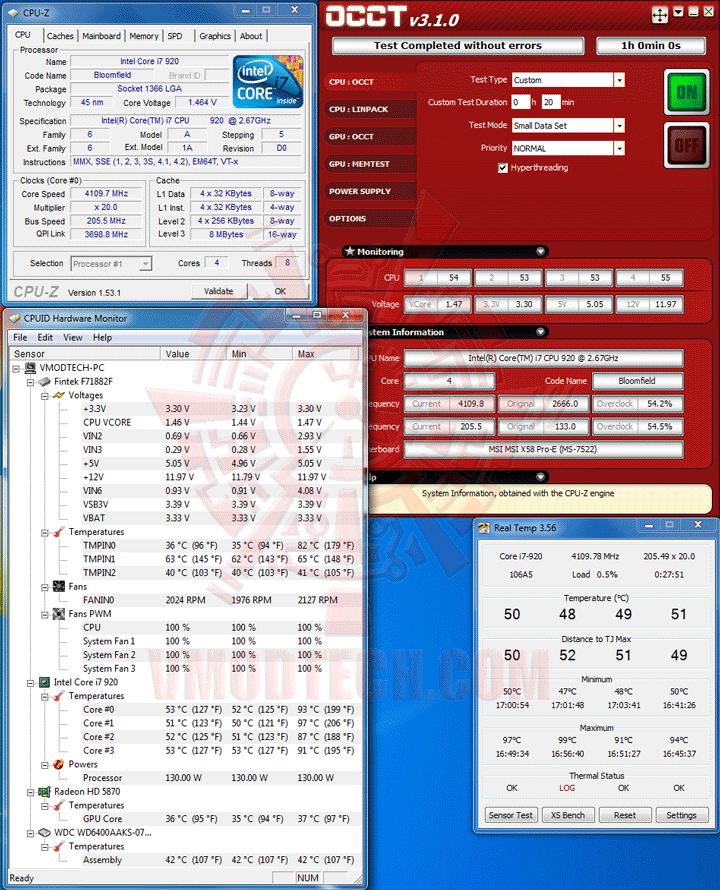Click the OCCT move-window cross icon
Viewport: 720px width, 890px height.
[660, 15]
